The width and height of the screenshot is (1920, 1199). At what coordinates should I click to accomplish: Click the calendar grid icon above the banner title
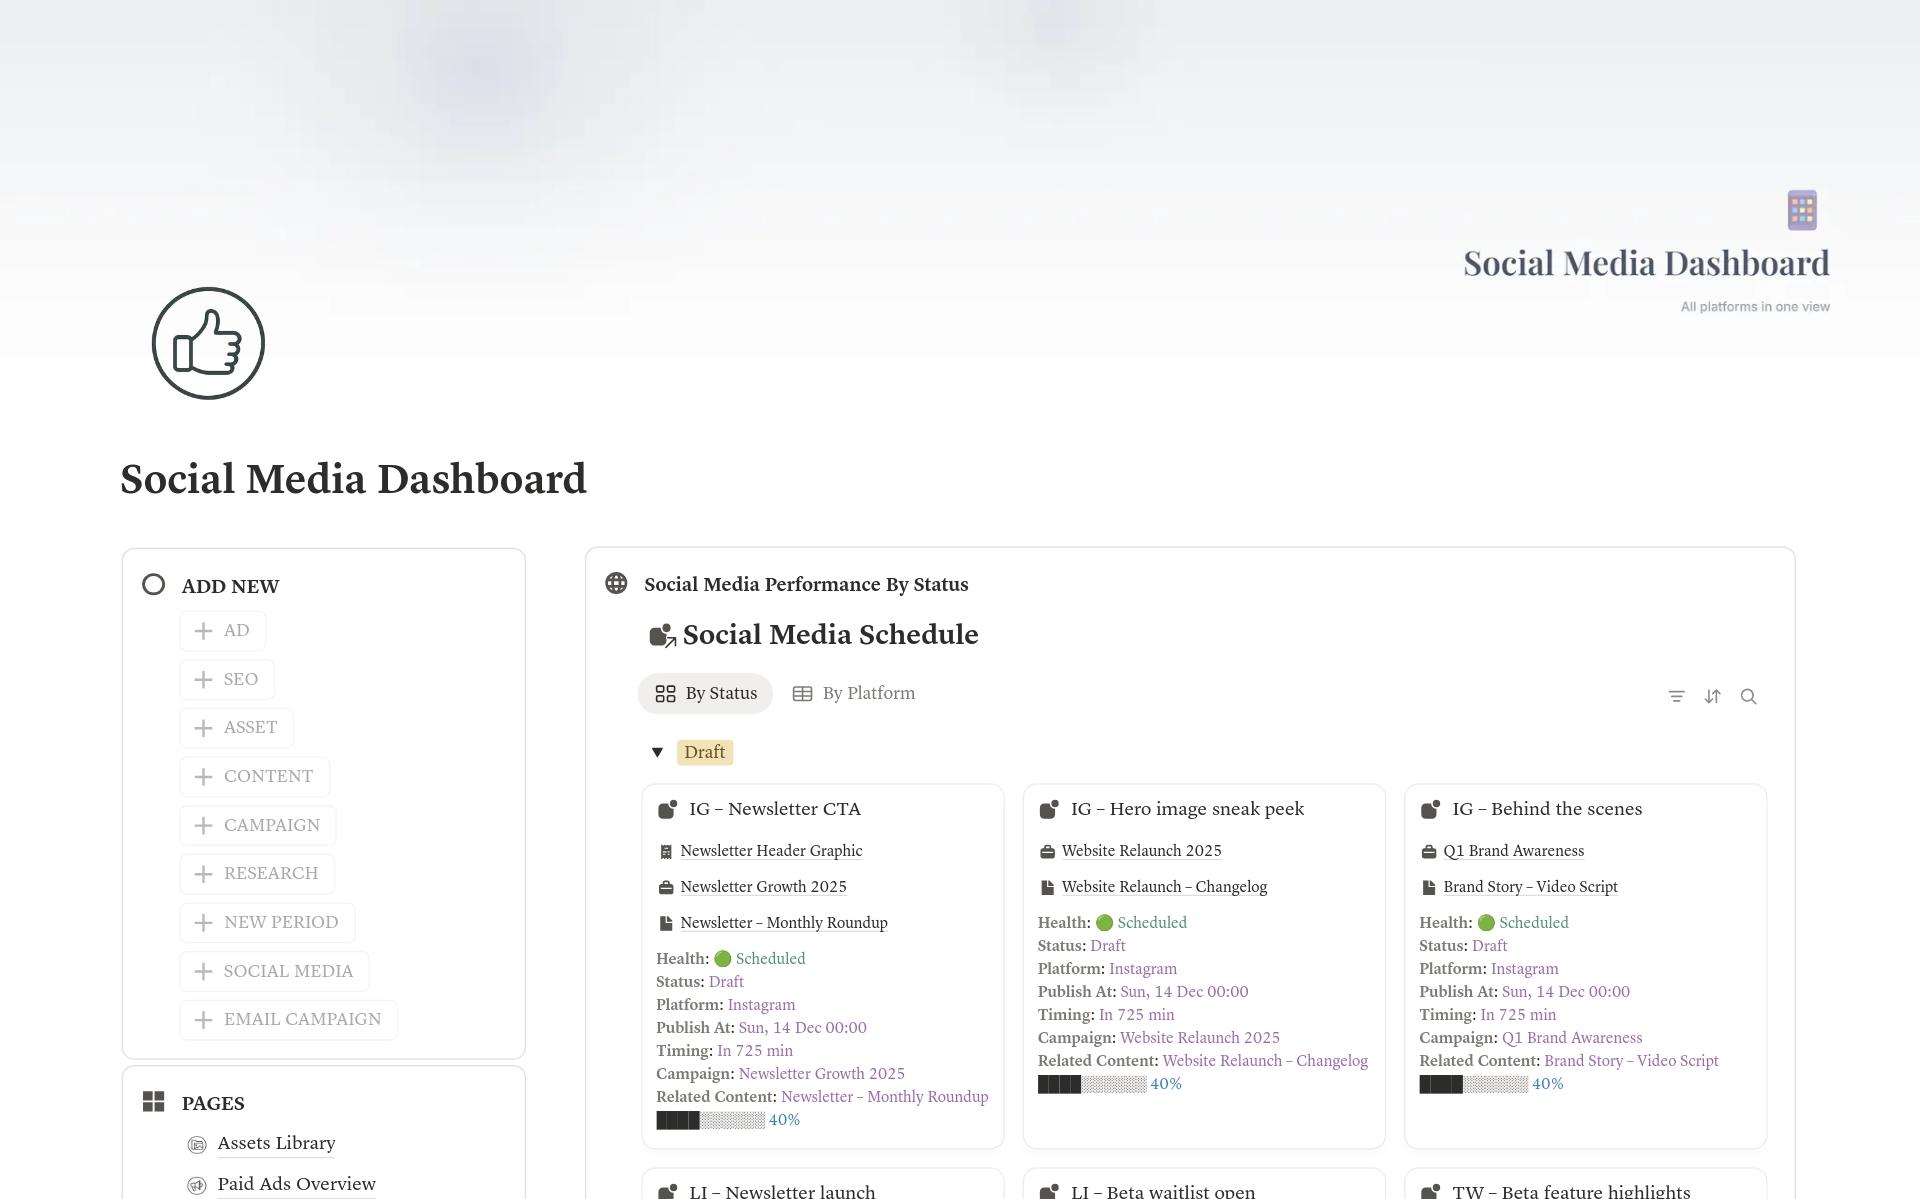click(x=1802, y=210)
